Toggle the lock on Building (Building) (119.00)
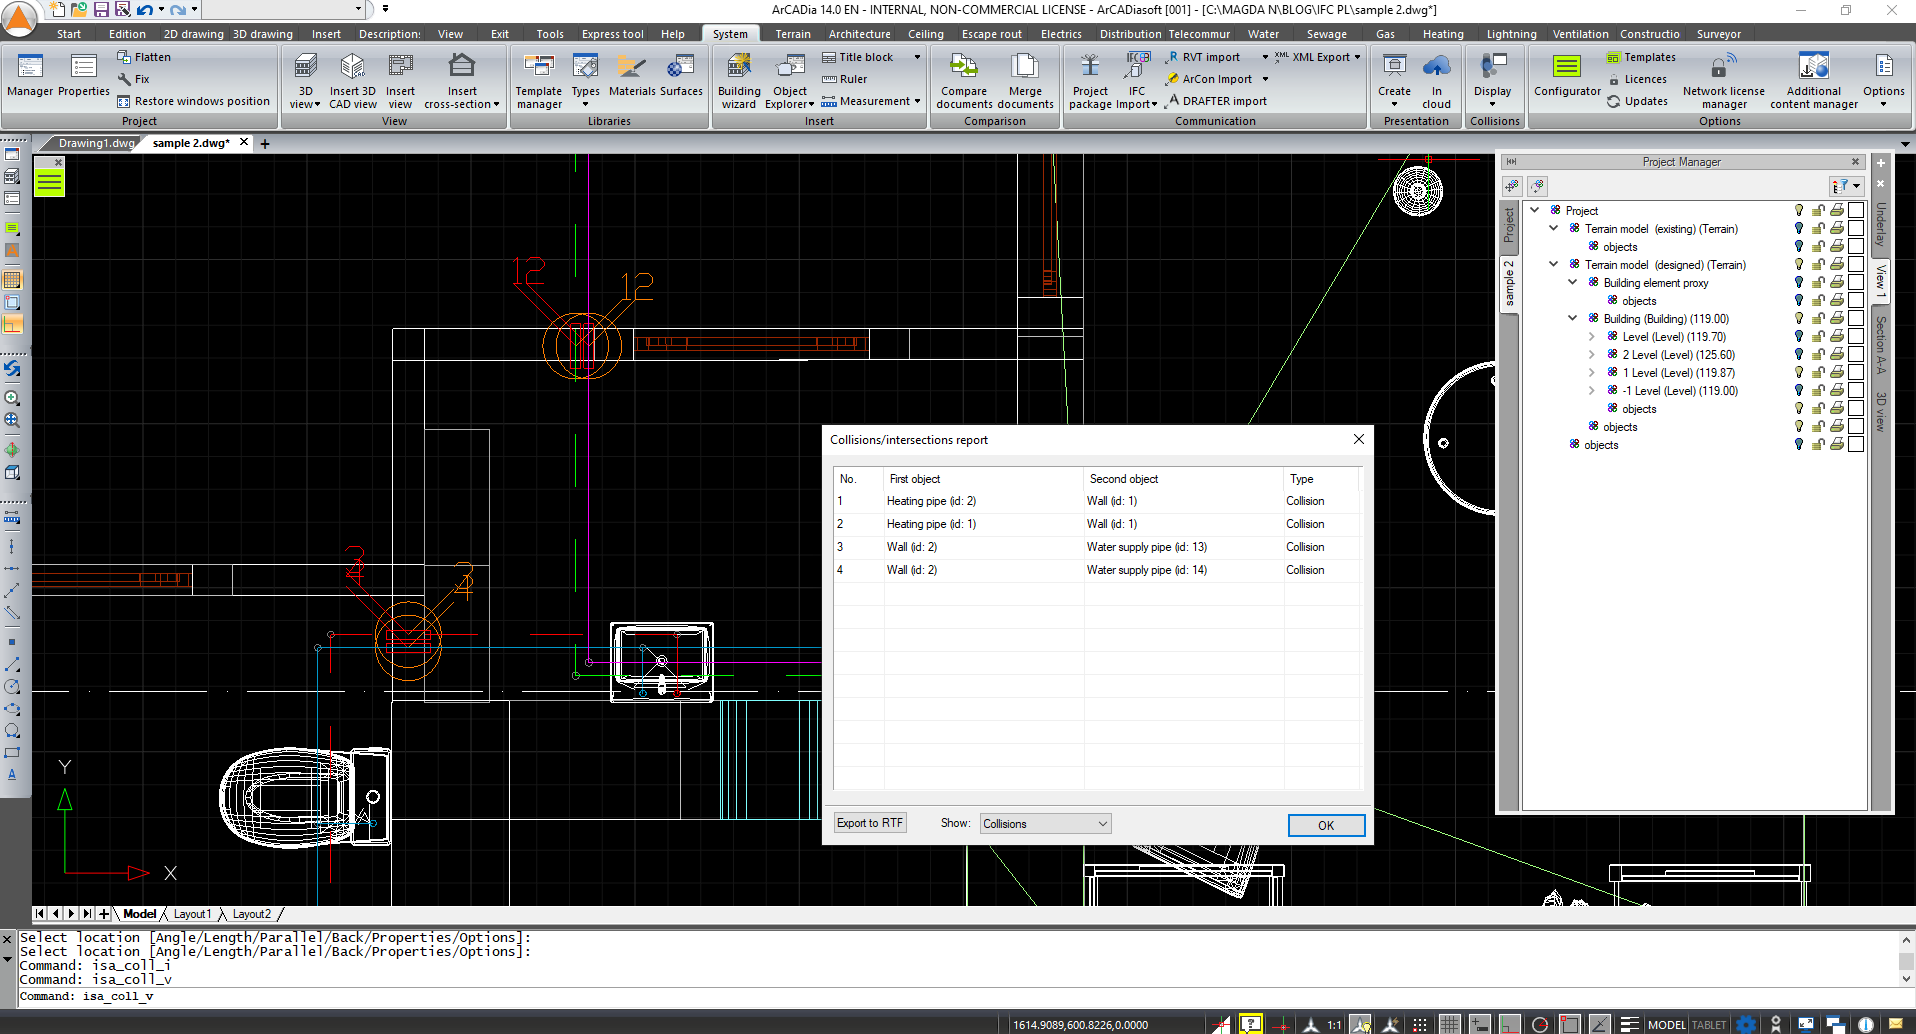 [1818, 318]
